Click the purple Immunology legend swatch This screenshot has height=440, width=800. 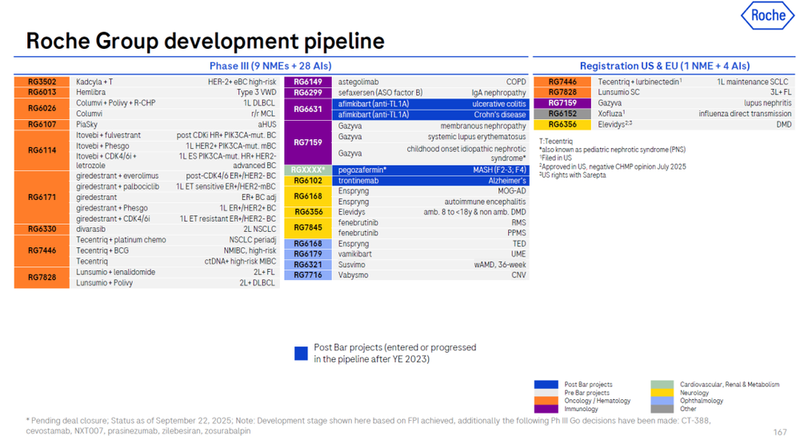546,408
